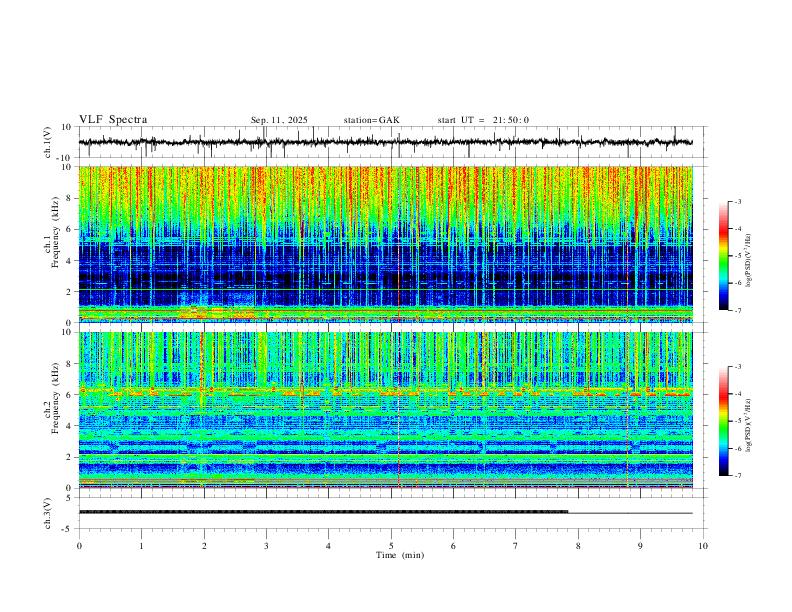792x612 pixels.
Task: Click the ch.2 spectrogram PSD scale label
Action: coord(749,425)
